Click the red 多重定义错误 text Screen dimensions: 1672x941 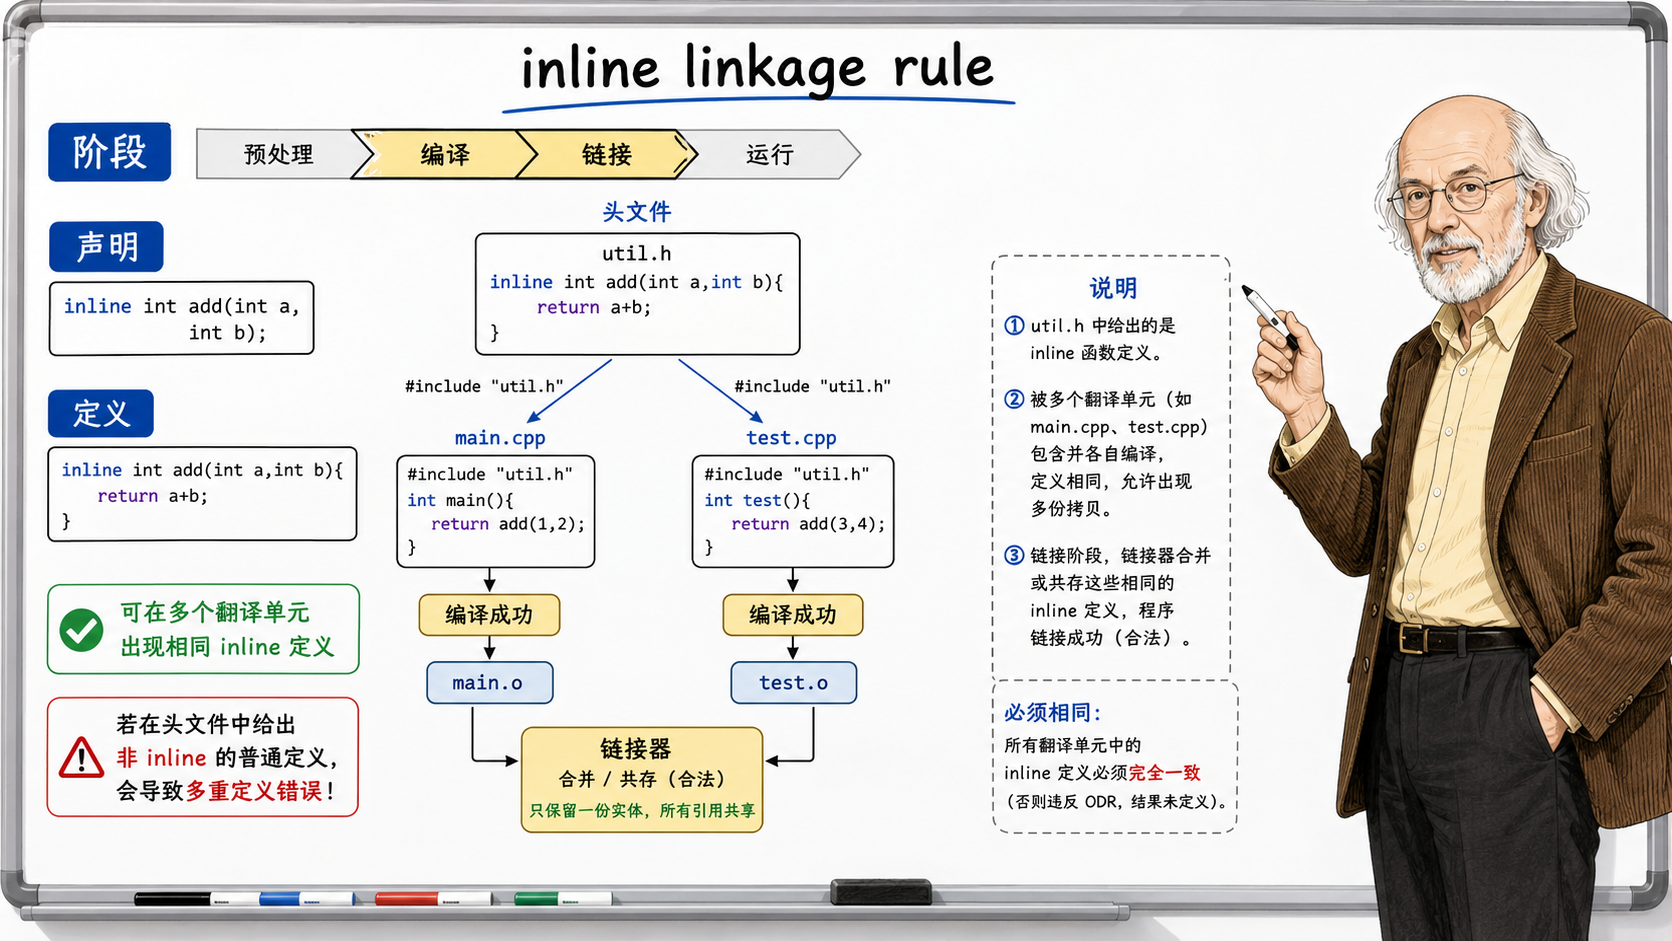coord(253,791)
